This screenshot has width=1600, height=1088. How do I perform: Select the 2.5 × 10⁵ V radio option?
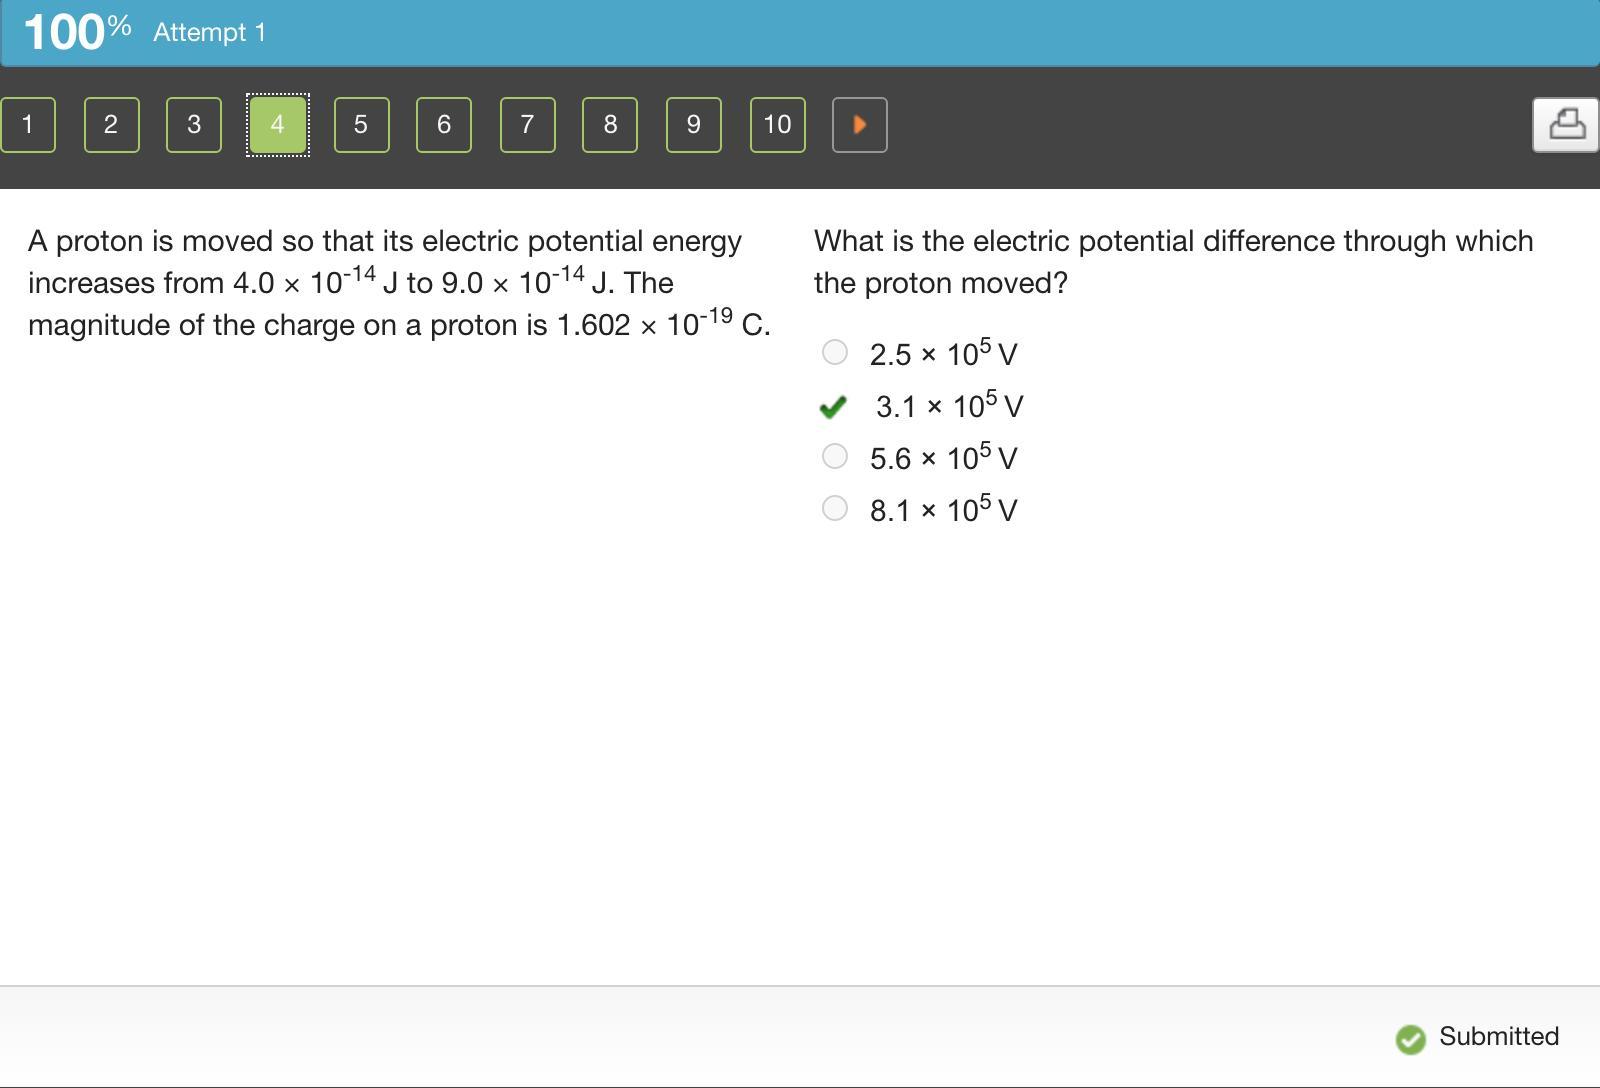tap(834, 352)
